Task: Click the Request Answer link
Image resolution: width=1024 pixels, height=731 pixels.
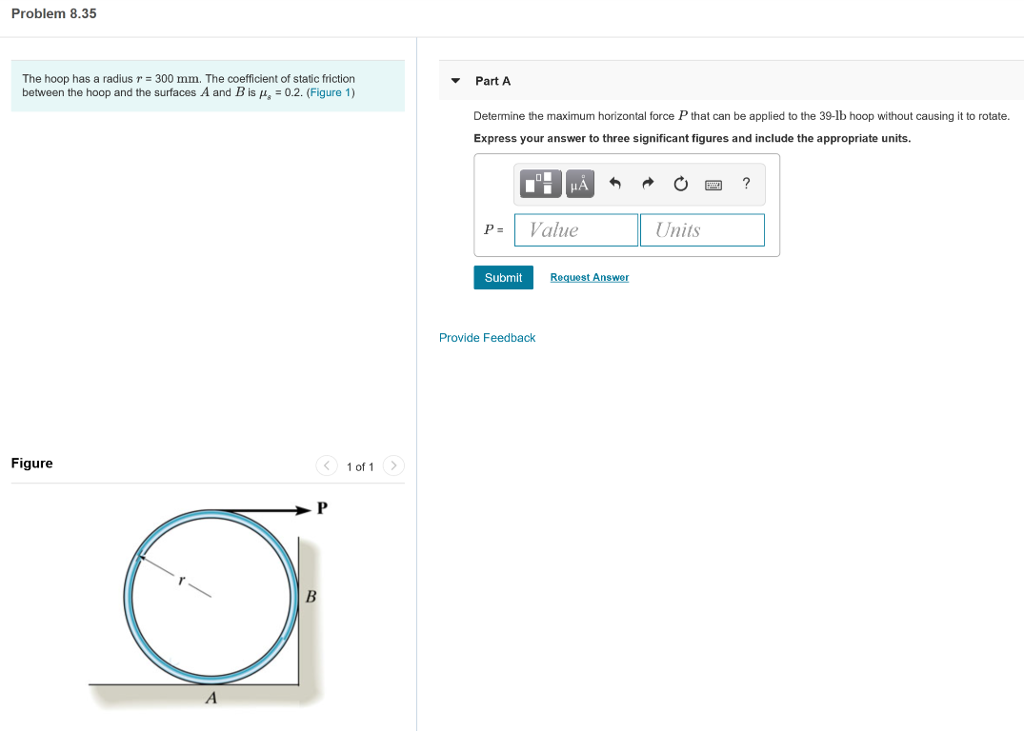Action: pyautogui.click(x=589, y=277)
